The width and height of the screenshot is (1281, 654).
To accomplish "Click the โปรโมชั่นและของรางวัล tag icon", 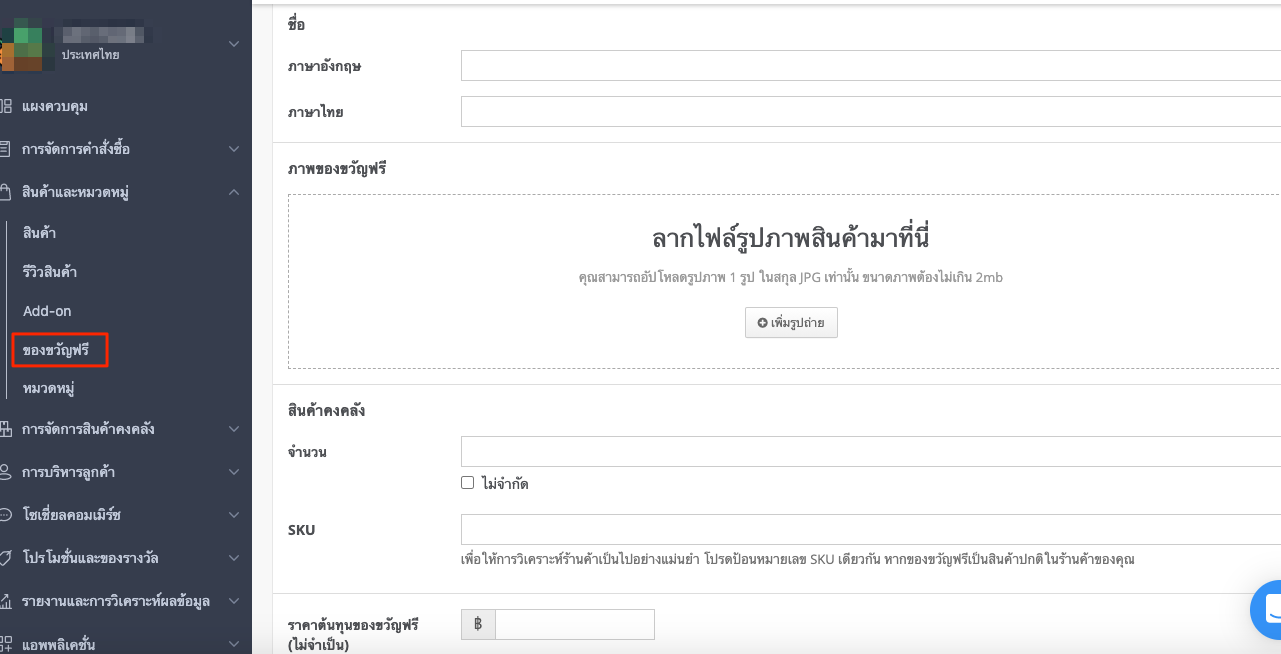I will click(x=5, y=557).
